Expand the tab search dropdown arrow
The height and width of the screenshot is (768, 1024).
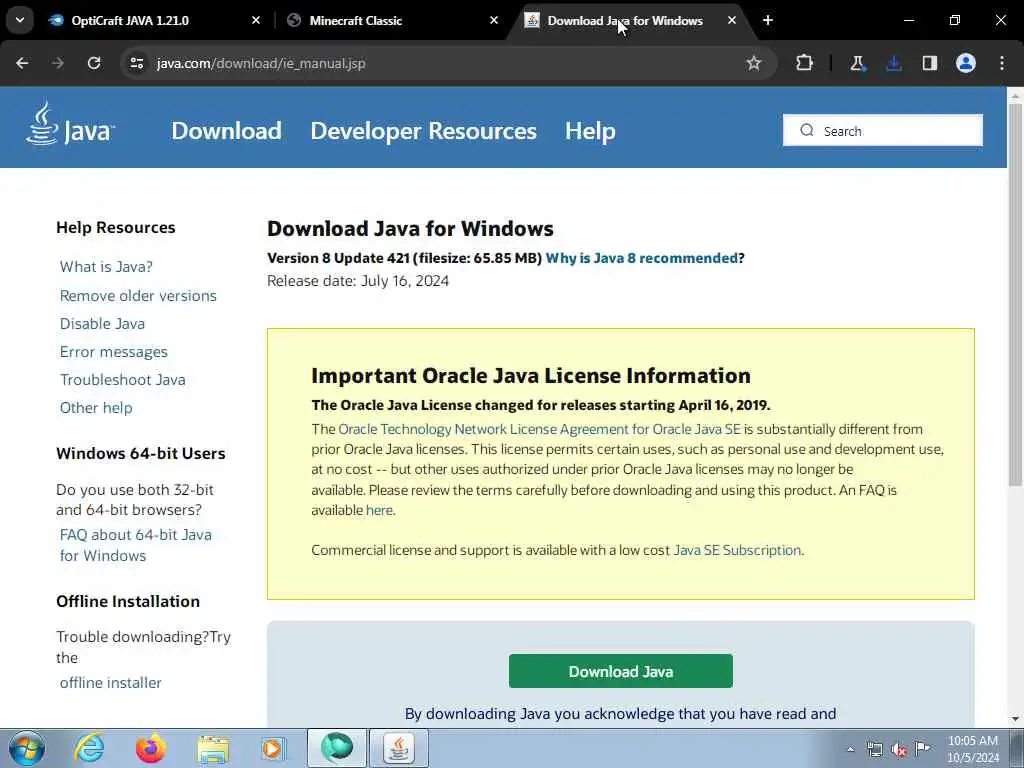[x=20, y=20]
